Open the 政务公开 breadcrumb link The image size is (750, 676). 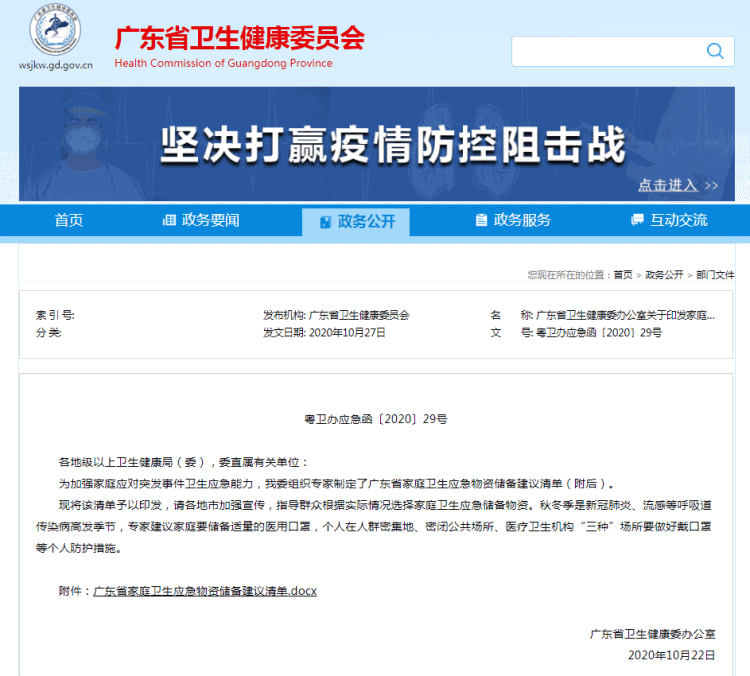click(664, 274)
